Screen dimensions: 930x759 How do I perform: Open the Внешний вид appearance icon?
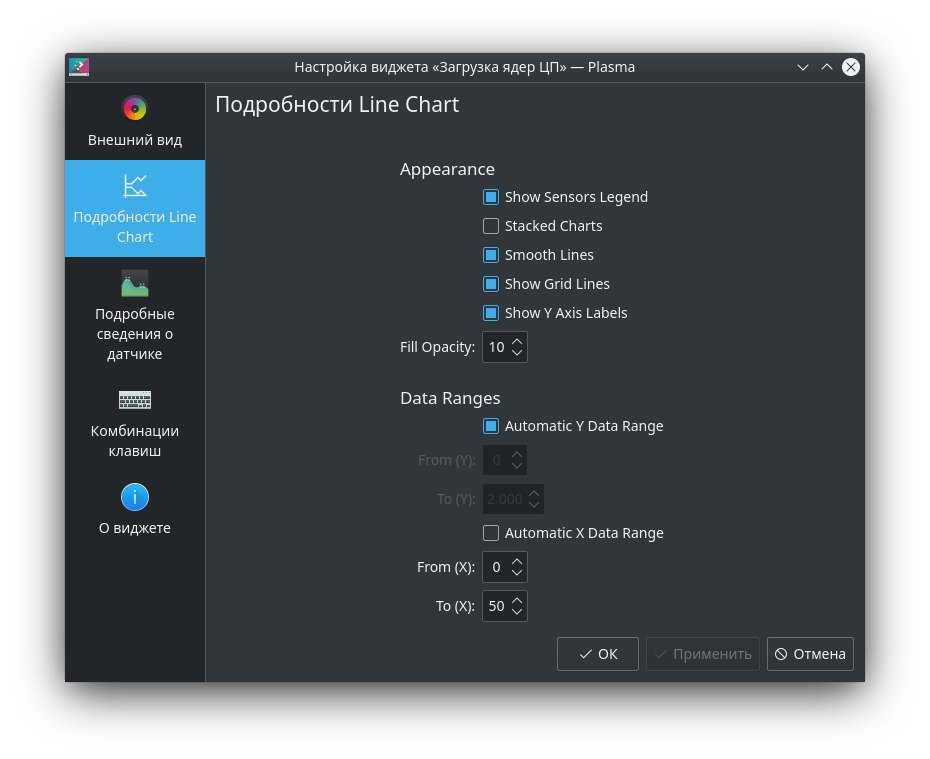click(135, 109)
